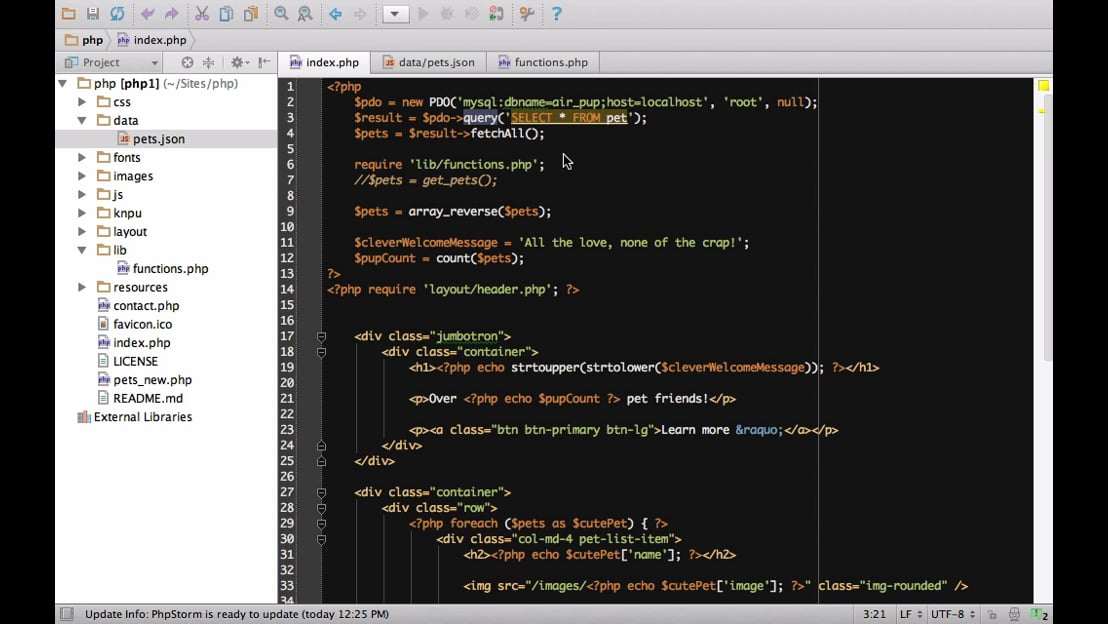Open Settings via wrench icon

(526, 13)
